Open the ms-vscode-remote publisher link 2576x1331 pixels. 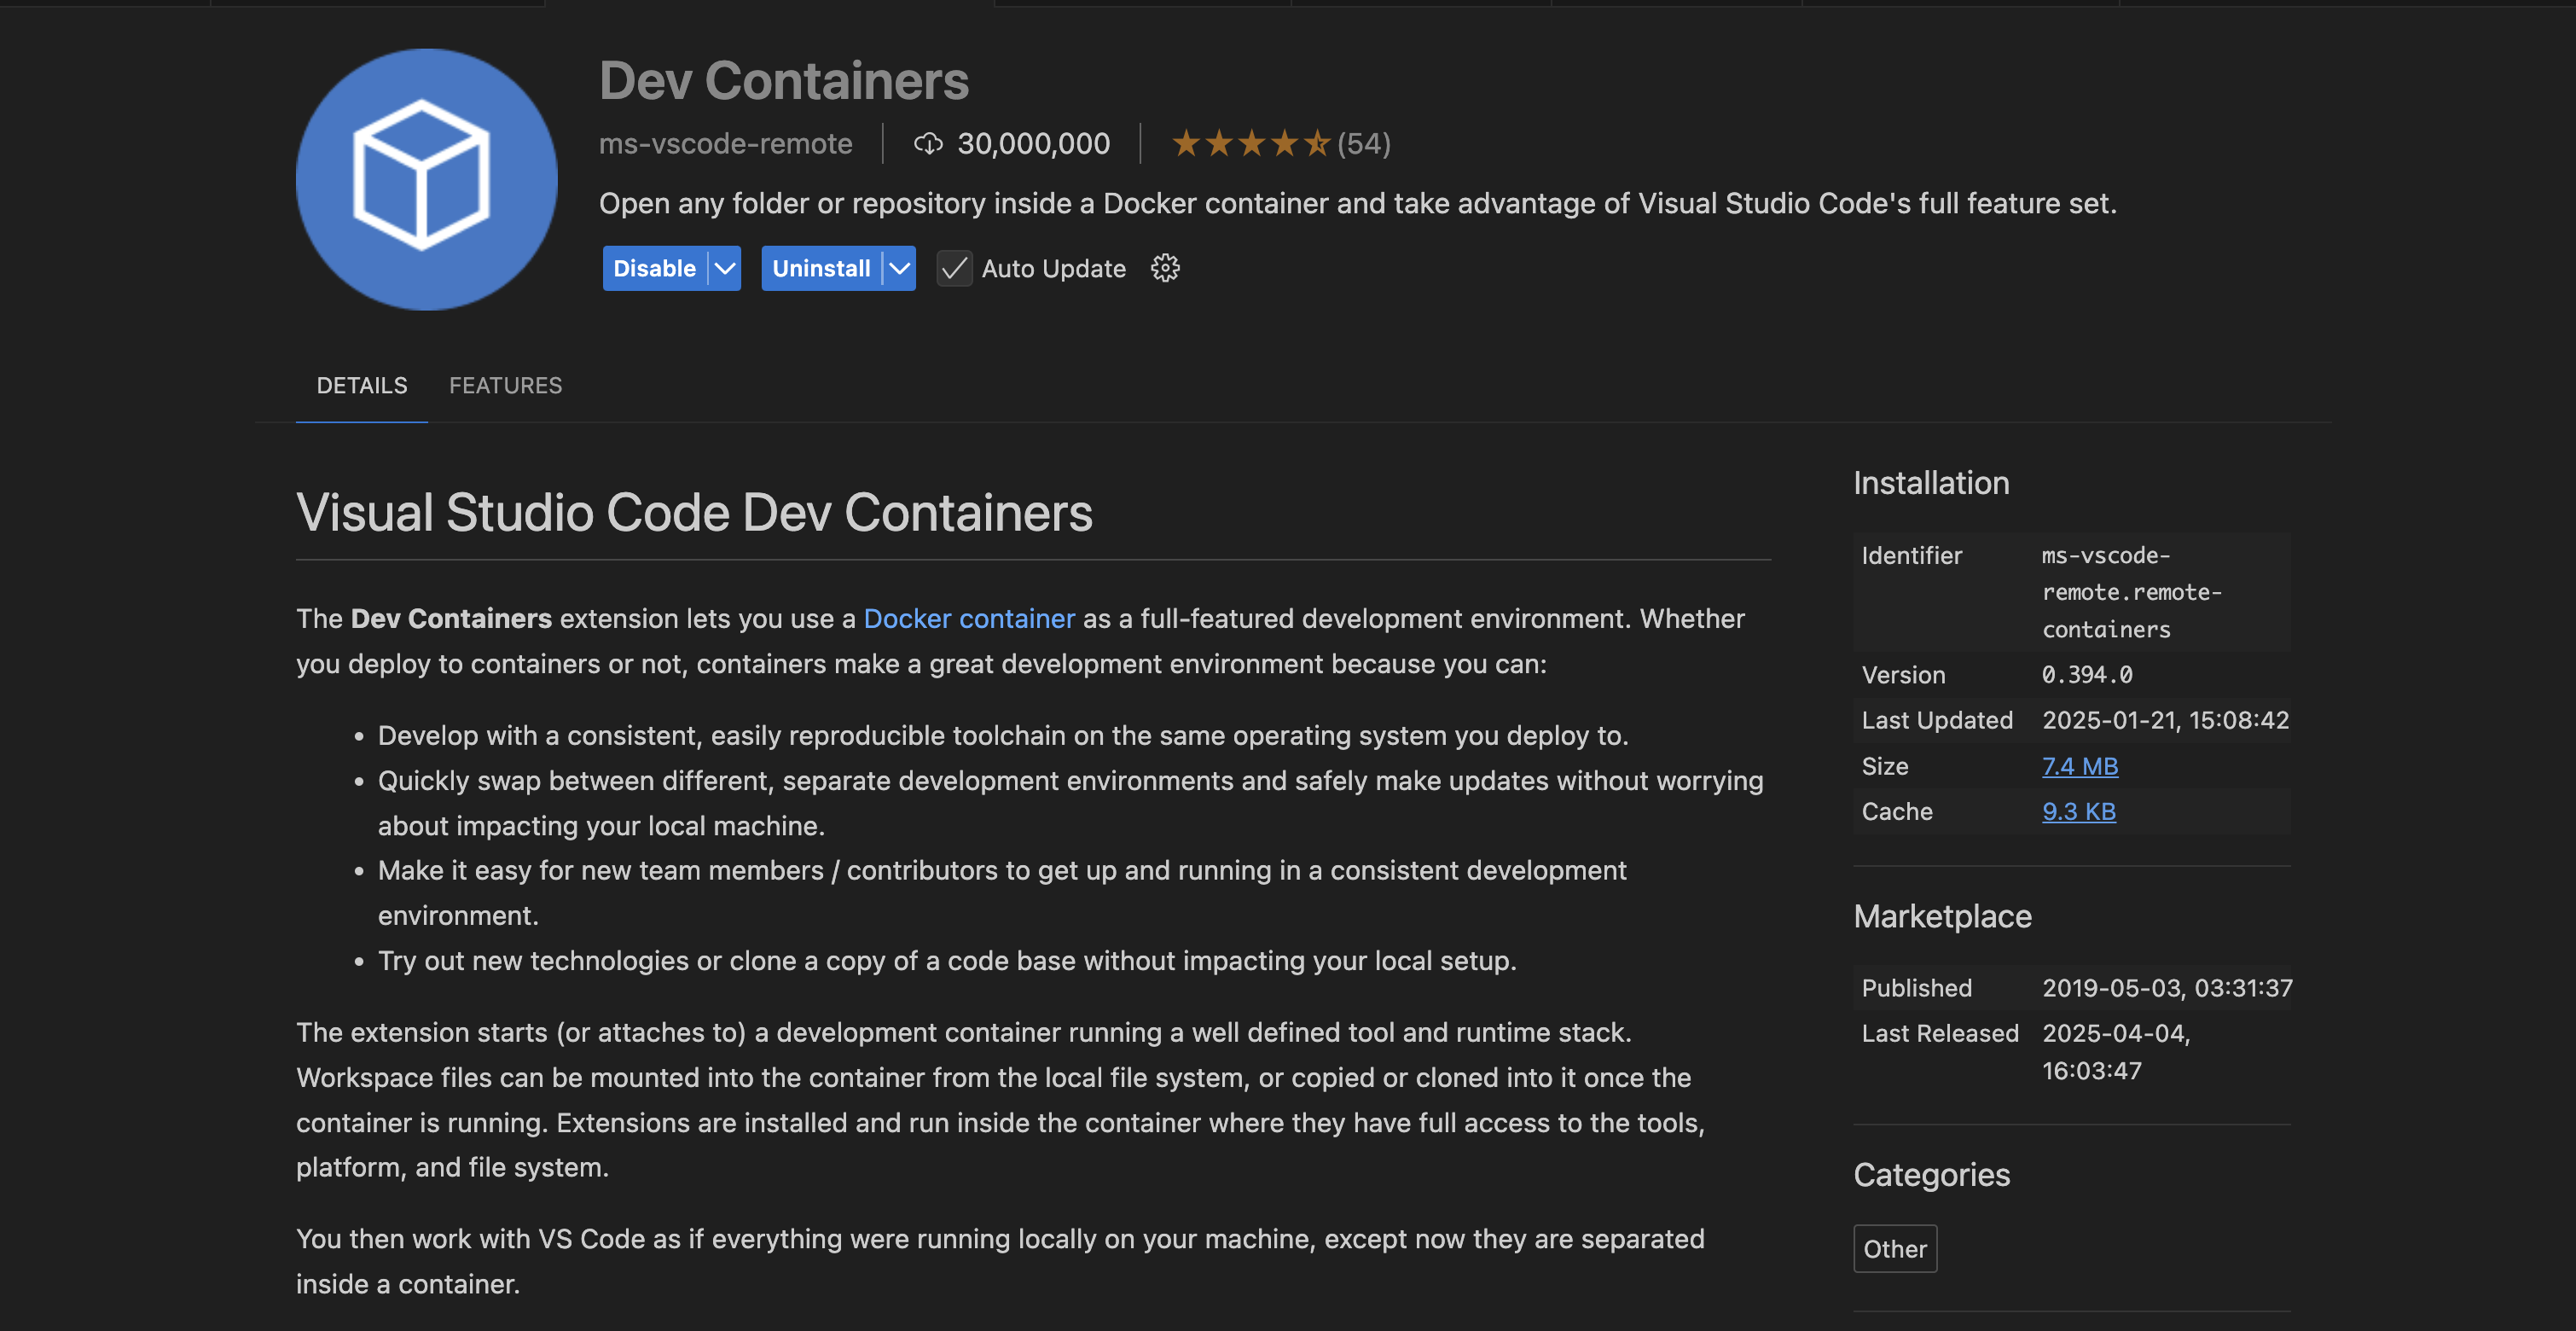(x=725, y=144)
